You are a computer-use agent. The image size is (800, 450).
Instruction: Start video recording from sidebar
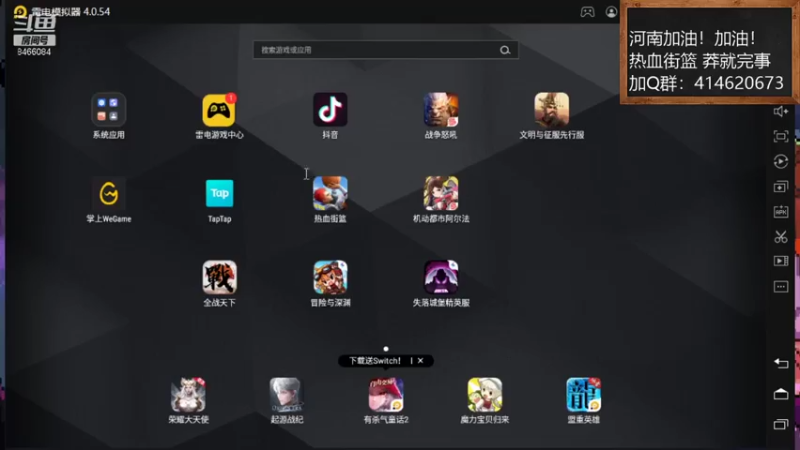point(781,261)
